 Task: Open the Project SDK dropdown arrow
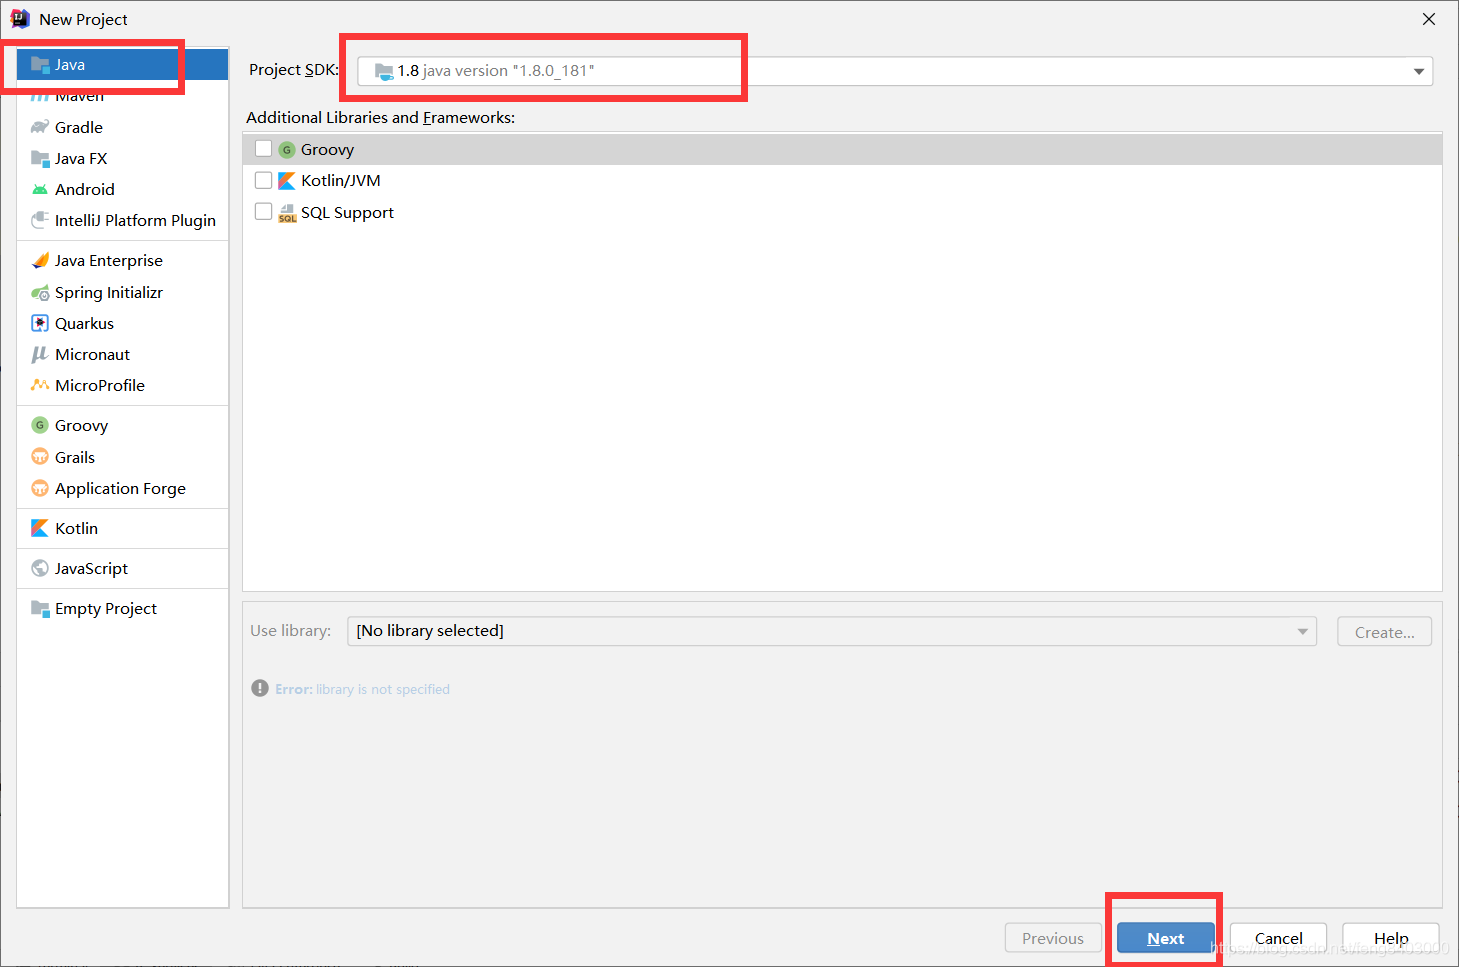1418,71
